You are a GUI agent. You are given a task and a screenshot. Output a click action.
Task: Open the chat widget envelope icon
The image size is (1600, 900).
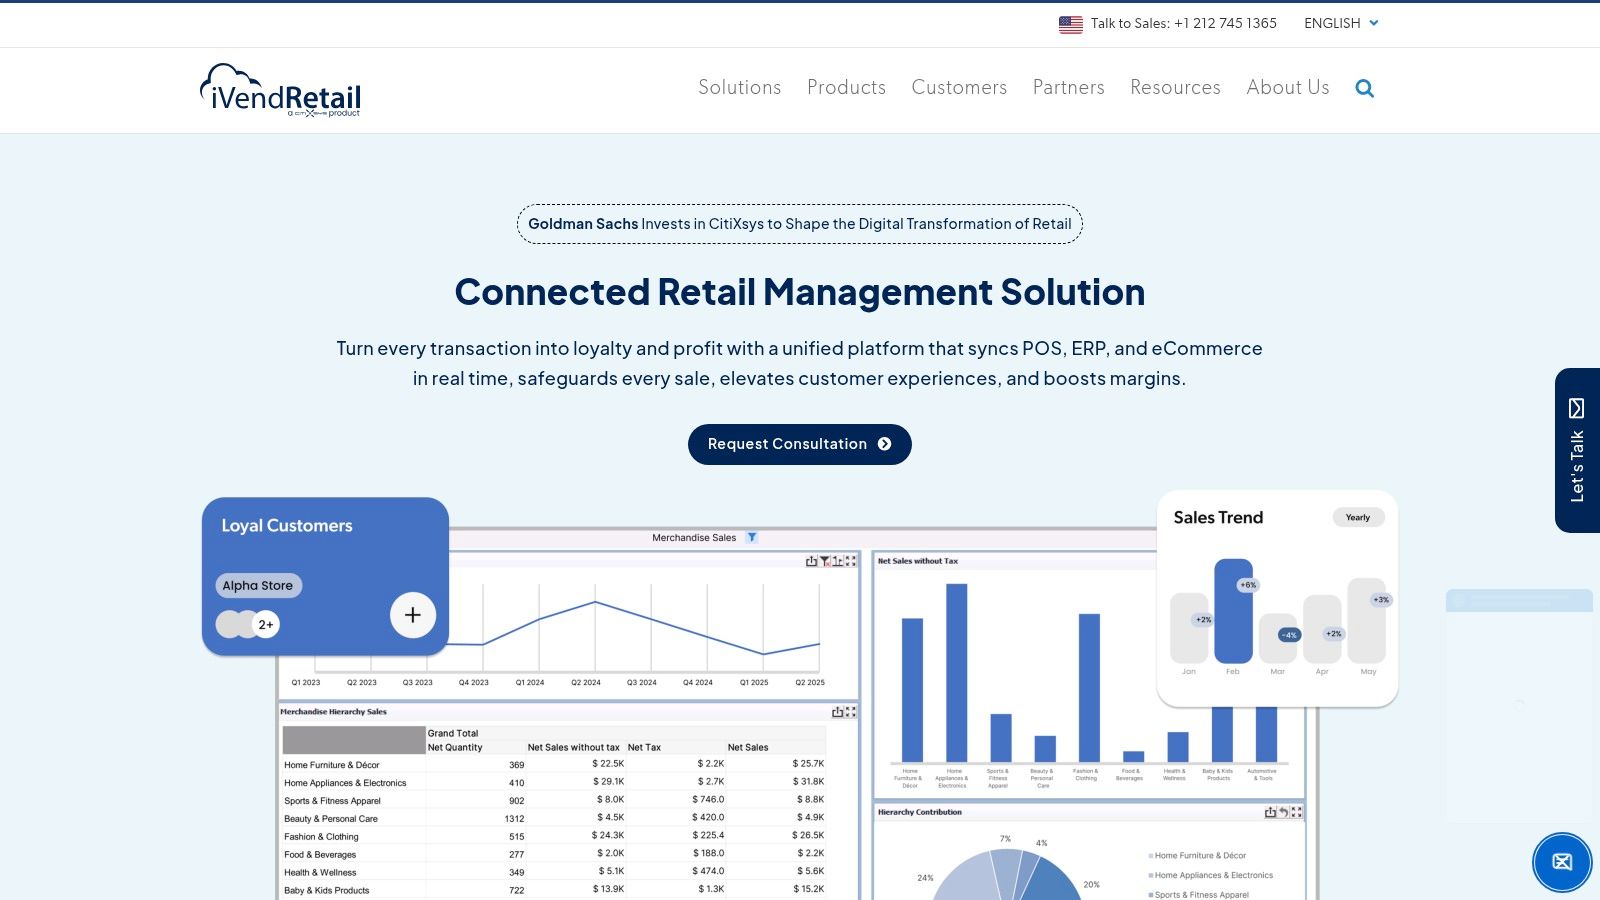[x=1562, y=862]
